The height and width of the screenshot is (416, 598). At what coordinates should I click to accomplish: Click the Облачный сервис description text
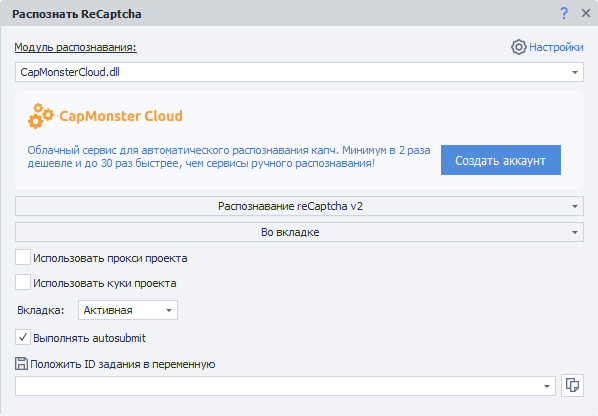pos(229,157)
